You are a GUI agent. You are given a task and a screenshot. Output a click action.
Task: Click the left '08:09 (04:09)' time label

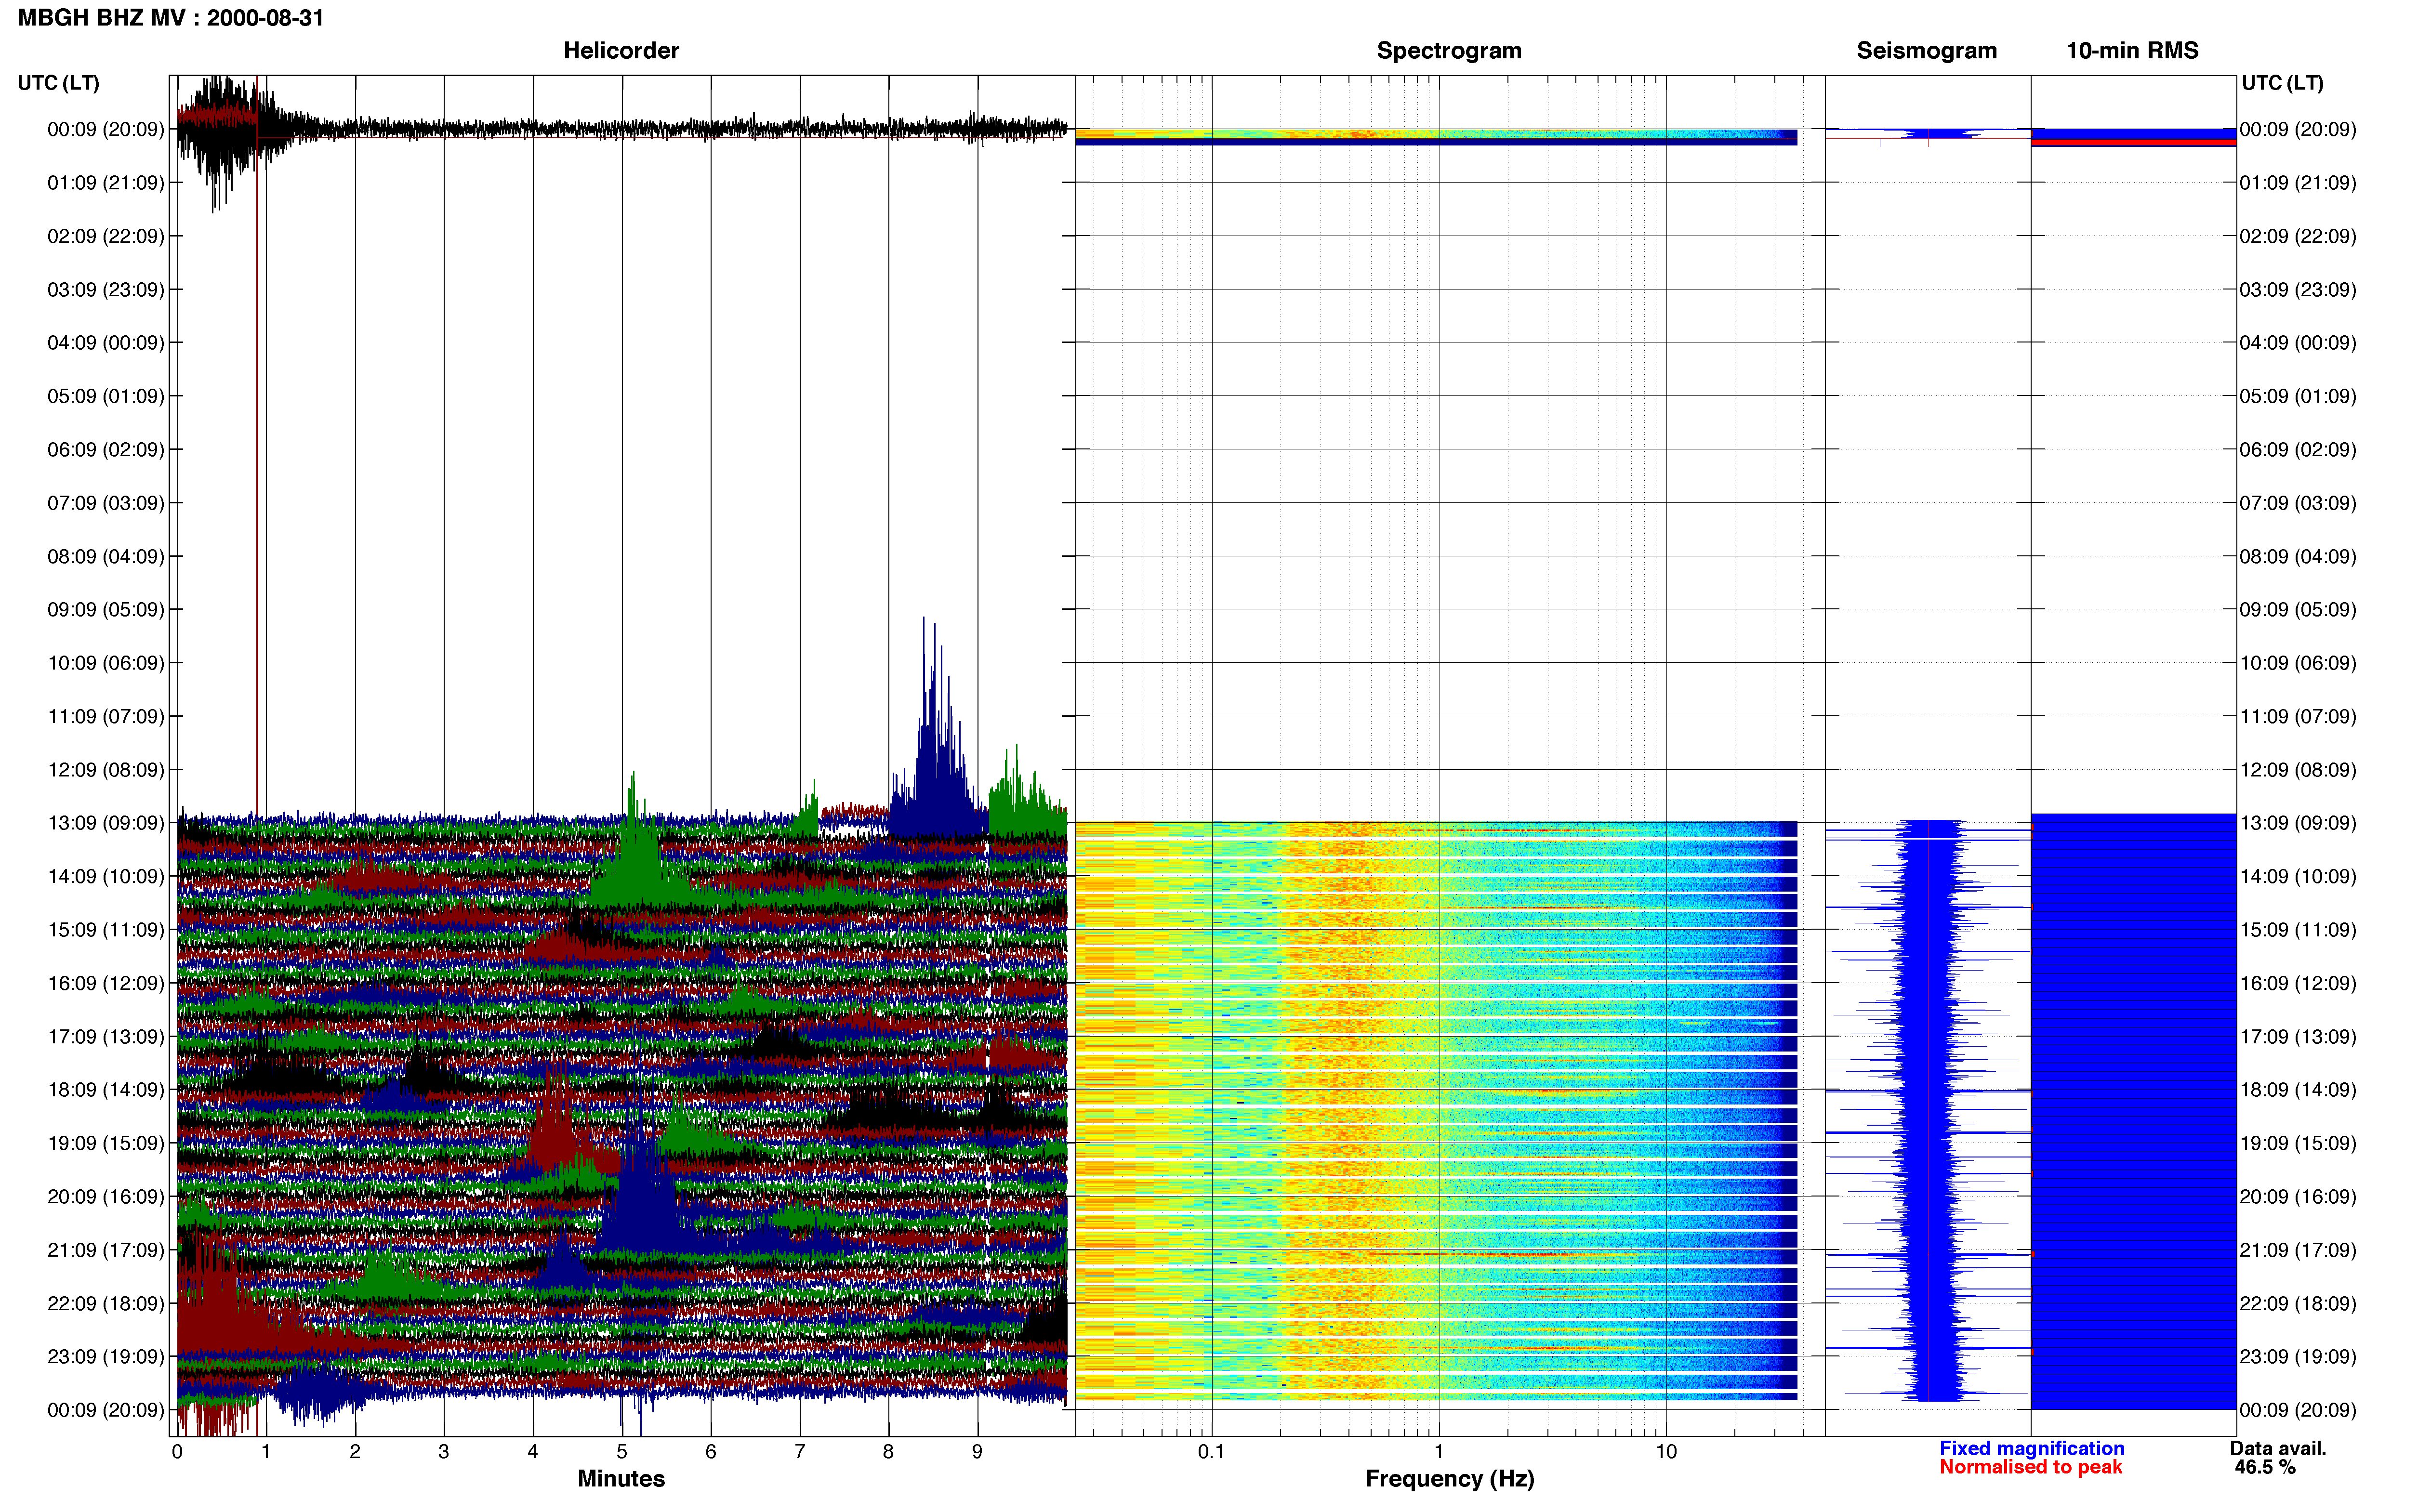[106, 556]
